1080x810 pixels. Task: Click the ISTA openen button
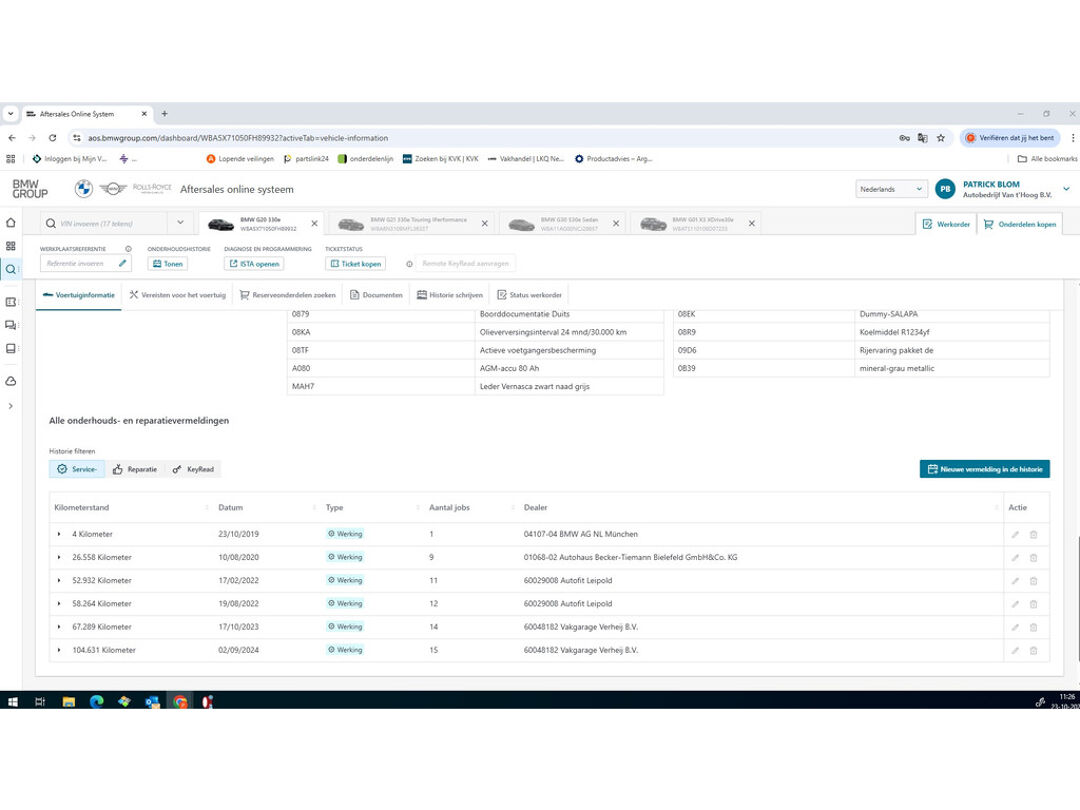[x=254, y=264]
